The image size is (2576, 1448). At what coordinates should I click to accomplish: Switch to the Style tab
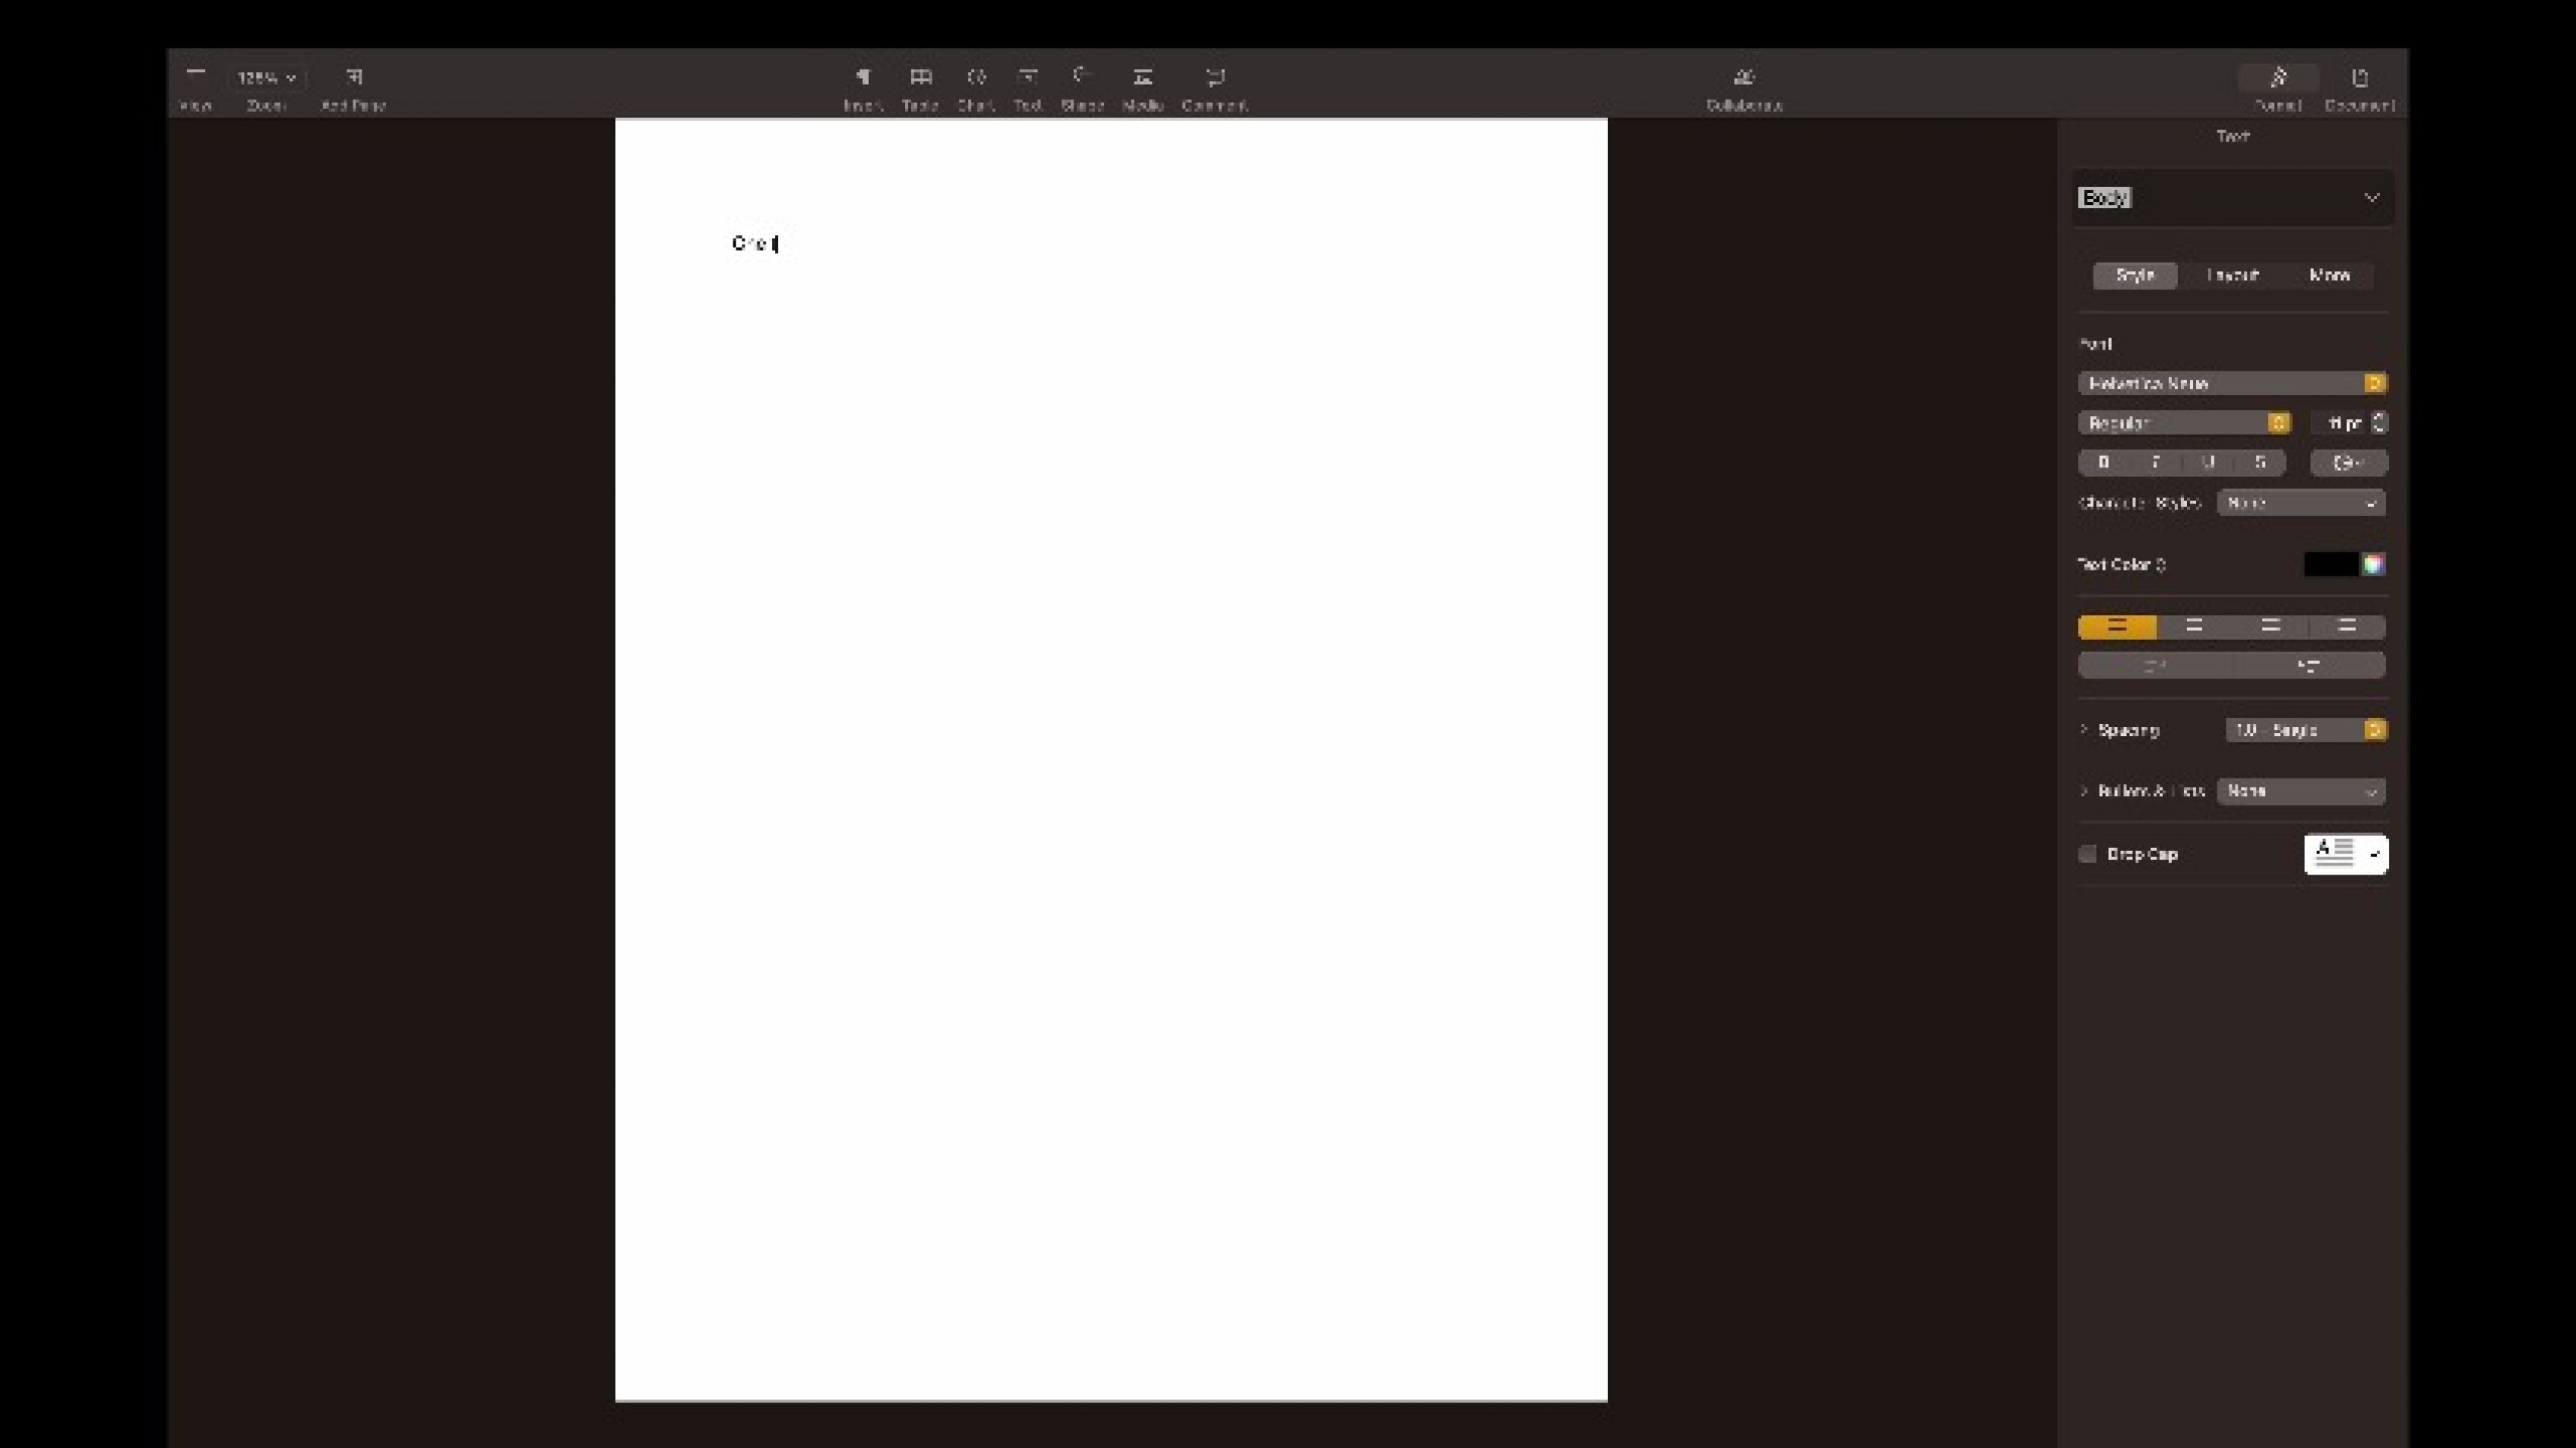tap(2135, 275)
